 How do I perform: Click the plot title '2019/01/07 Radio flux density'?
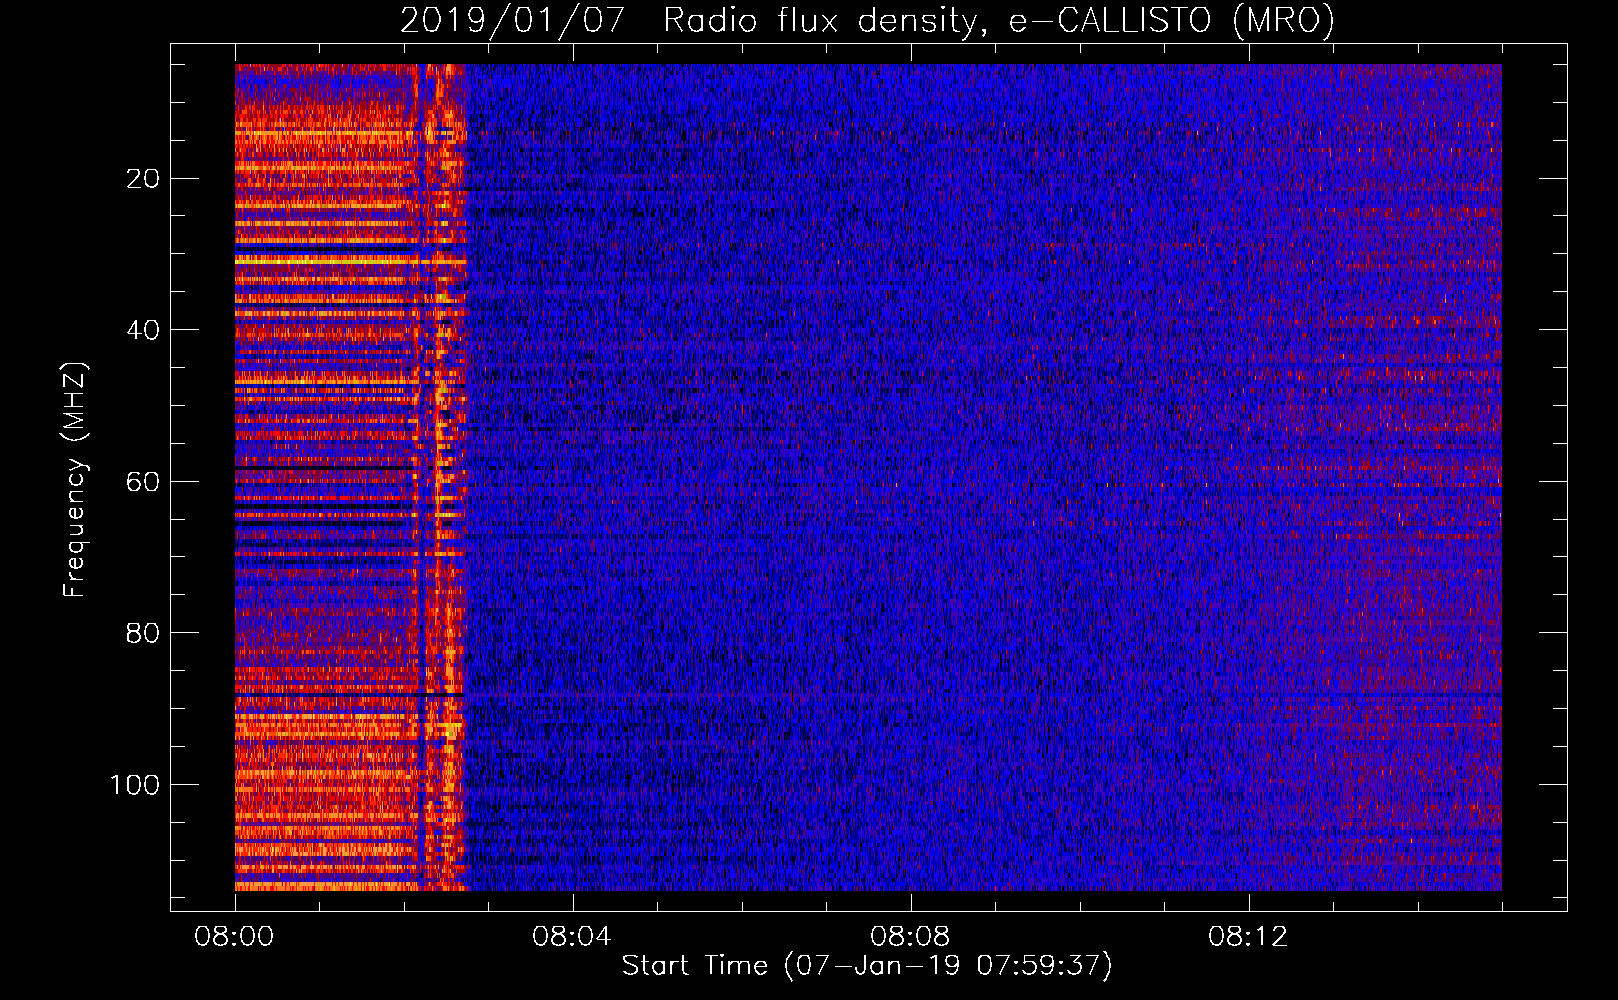coord(867,20)
